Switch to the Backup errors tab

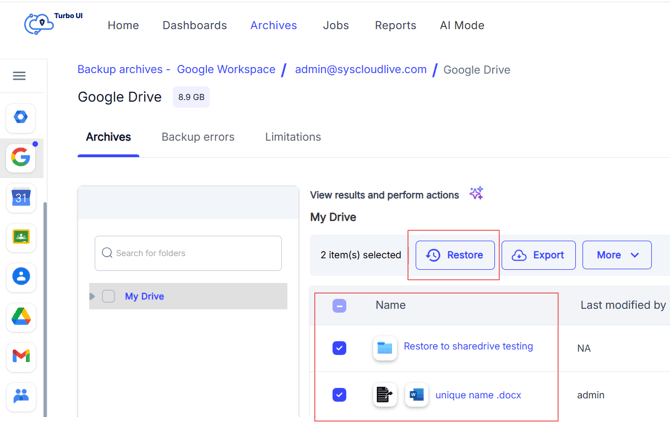coord(198,137)
